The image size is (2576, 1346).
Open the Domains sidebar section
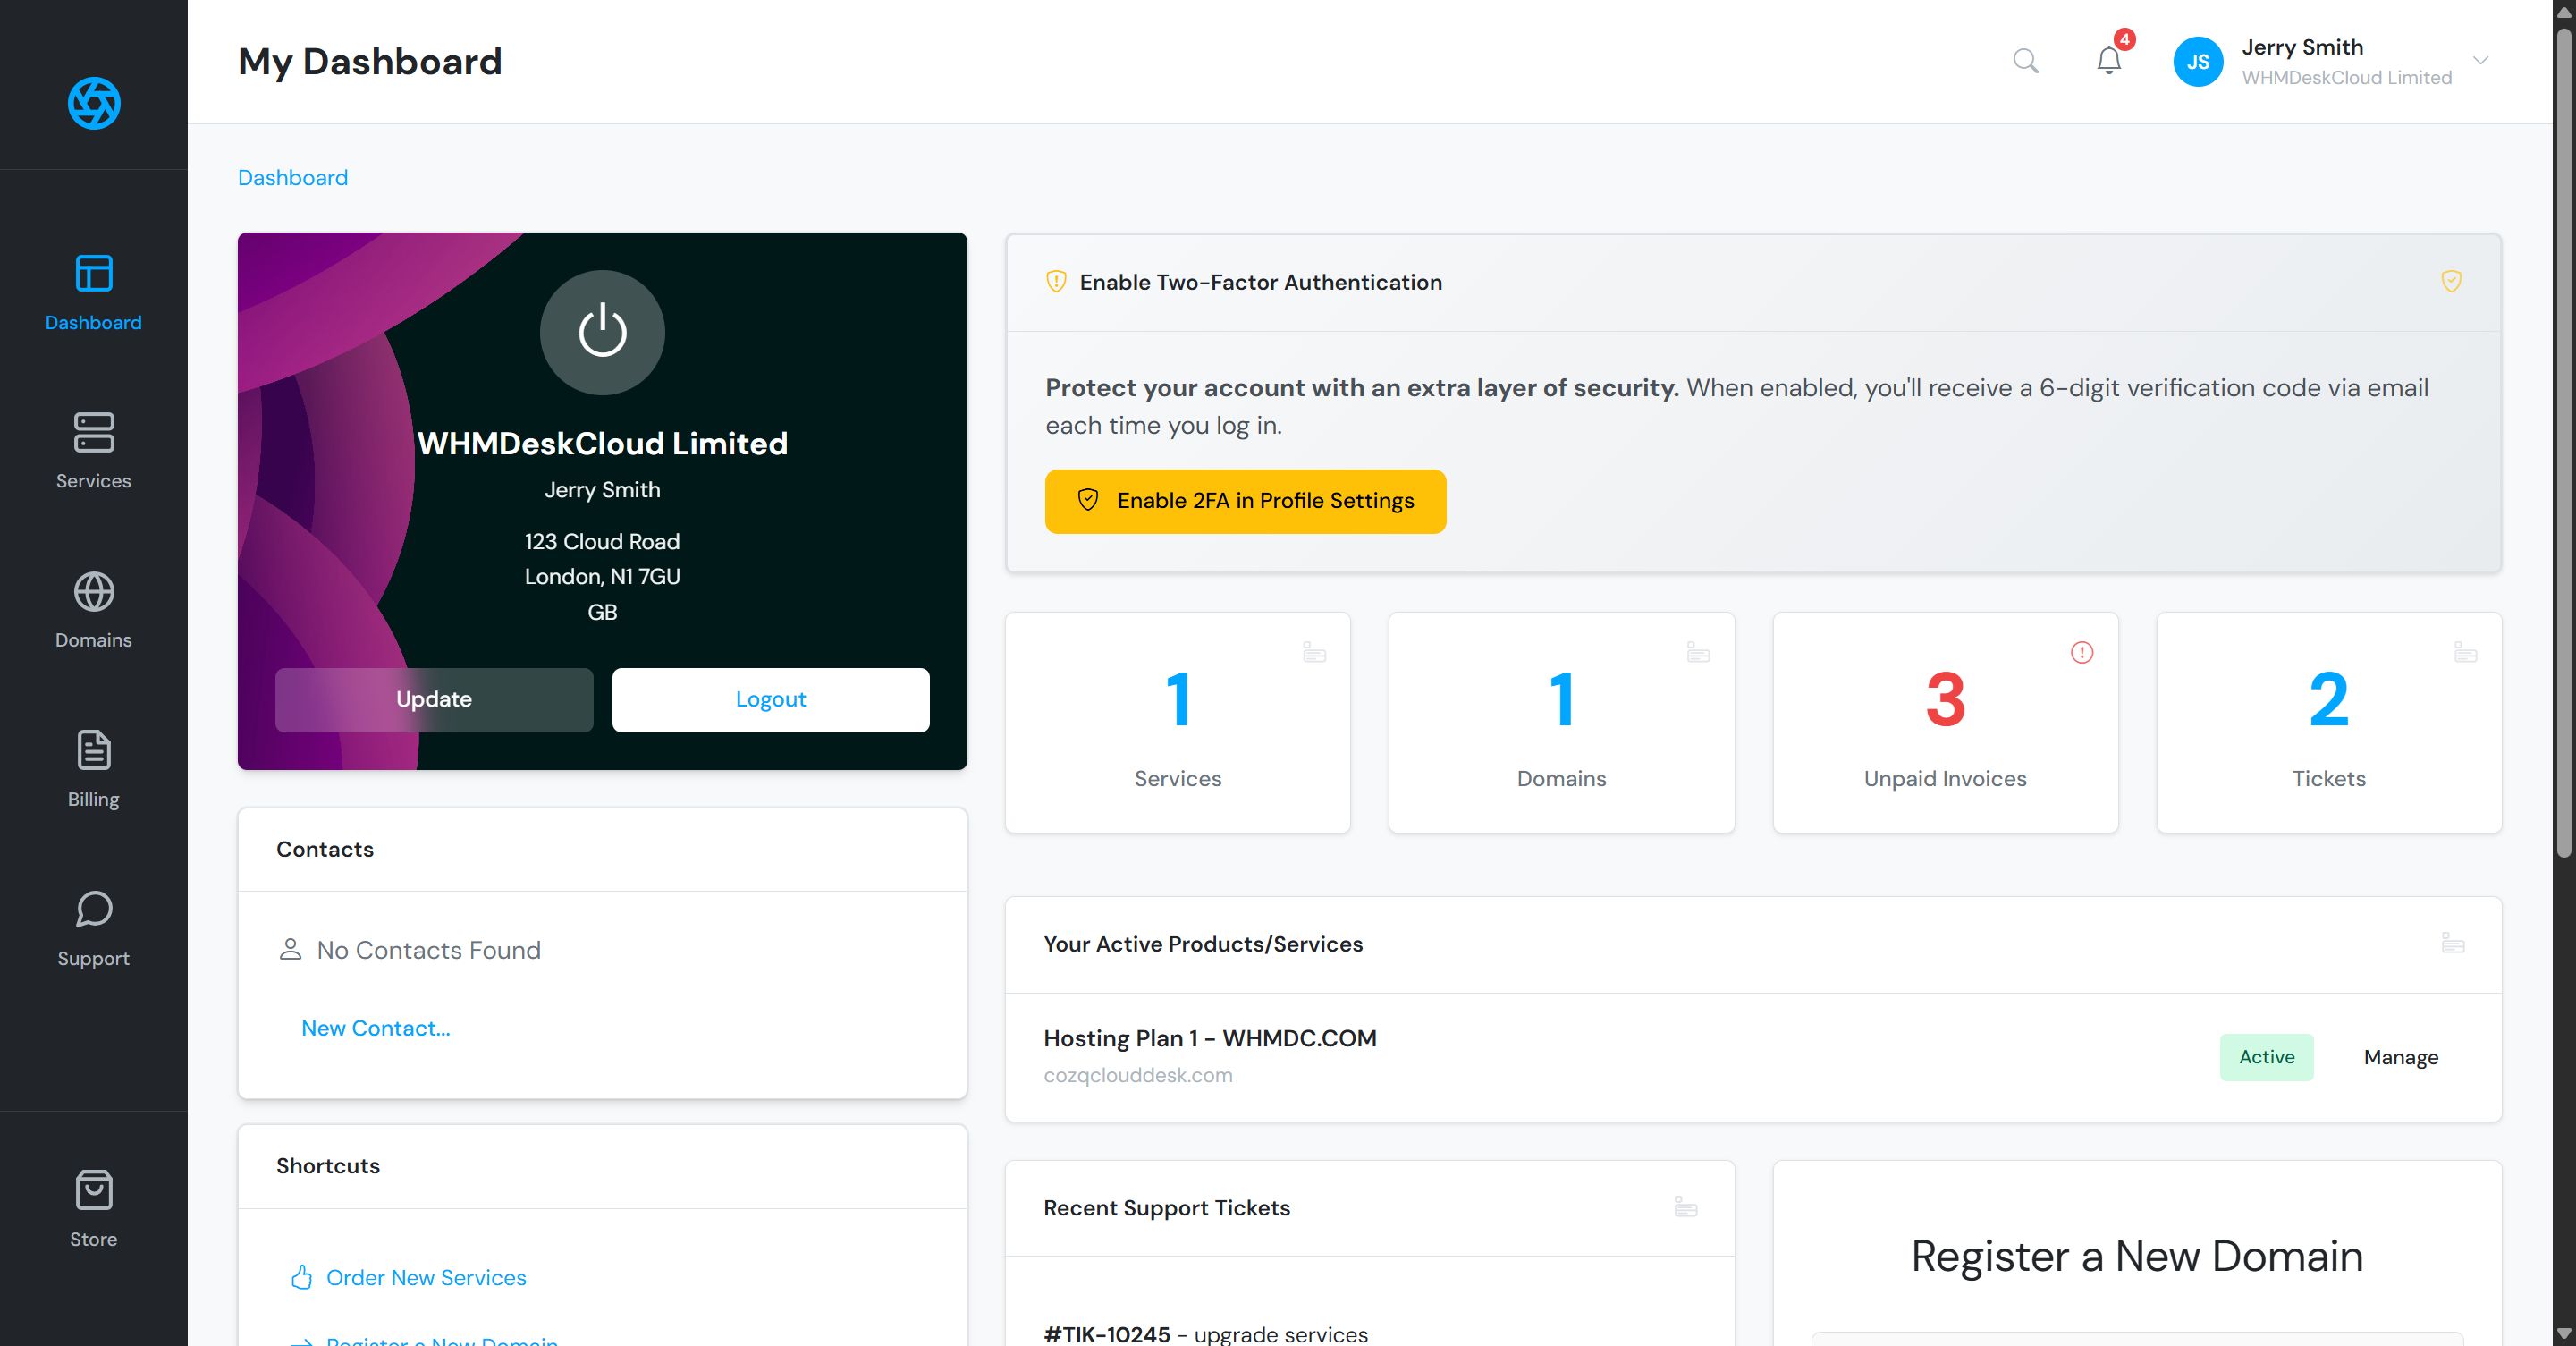point(93,610)
